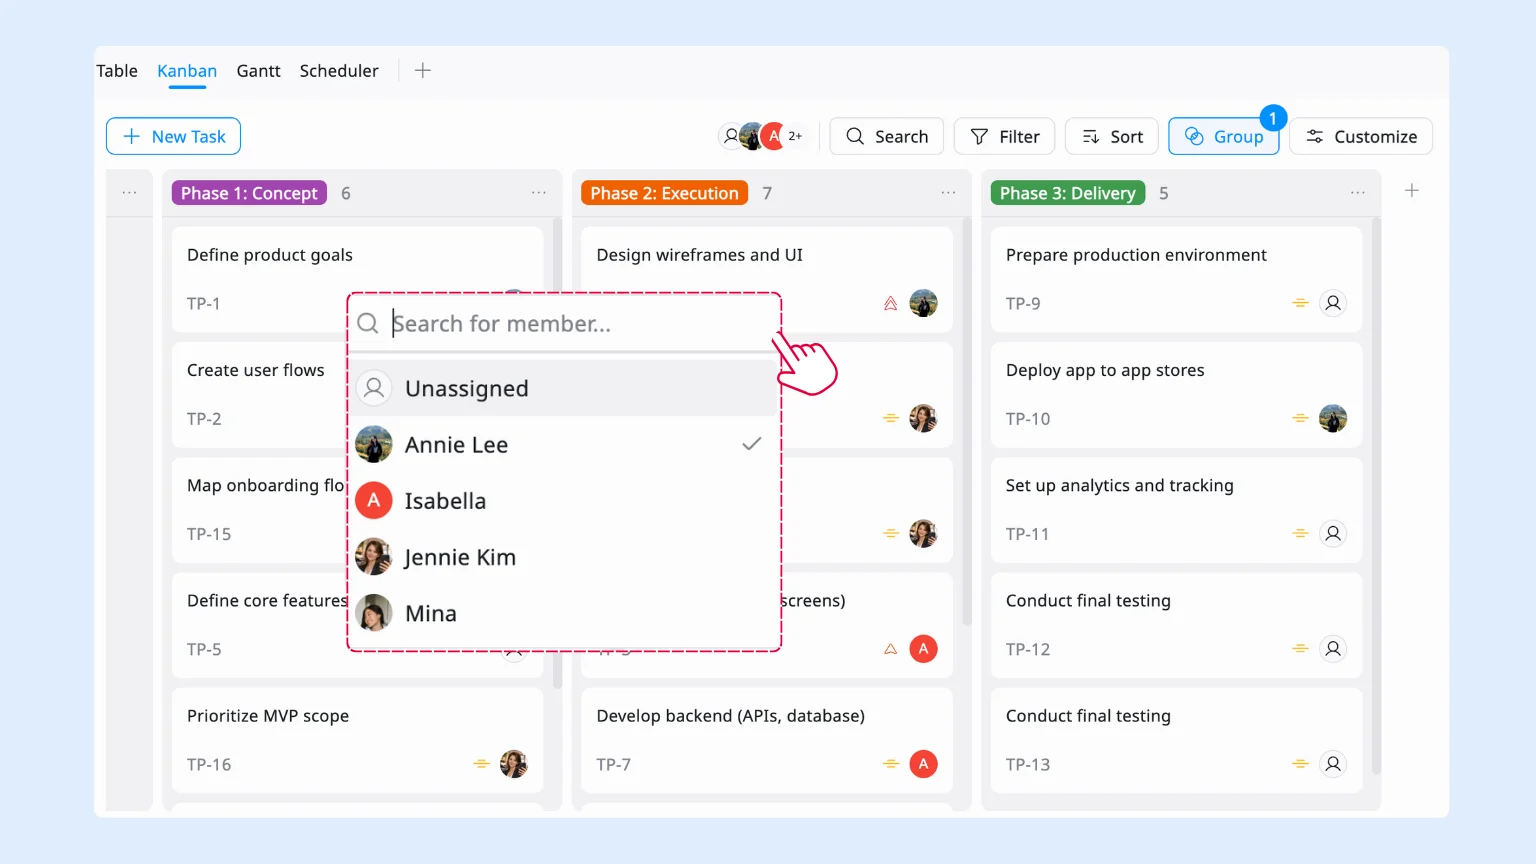Viewport: 1536px width, 864px height.
Task: Open Phase 3: Delivery column options menu
Action: click(x=1357, y=193)
